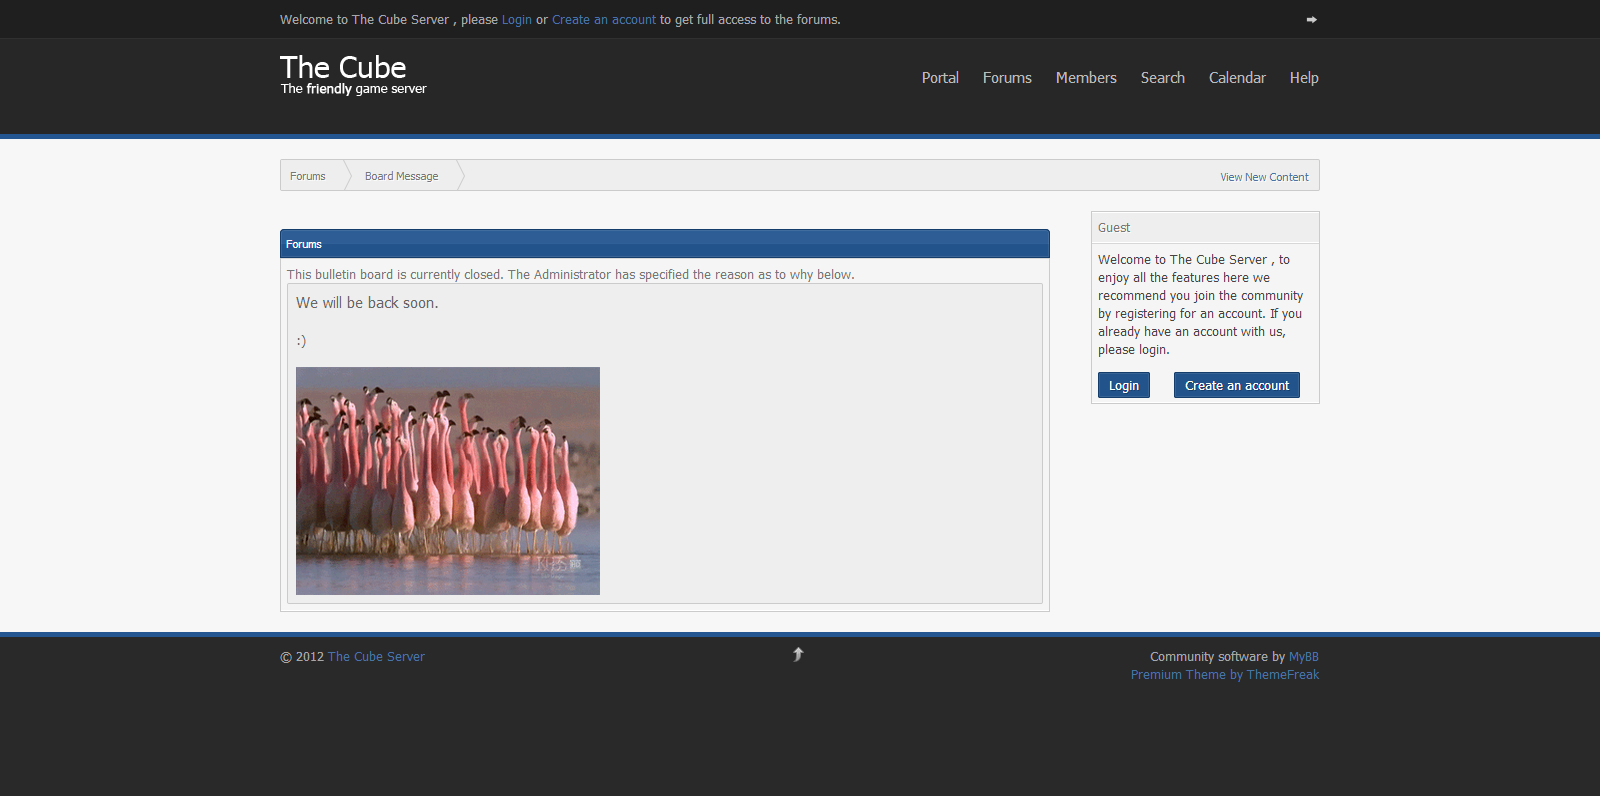This screenshot has height=796, width=1600.
Task: Click The Cube site logo title
Action: [x=343, y=67]
